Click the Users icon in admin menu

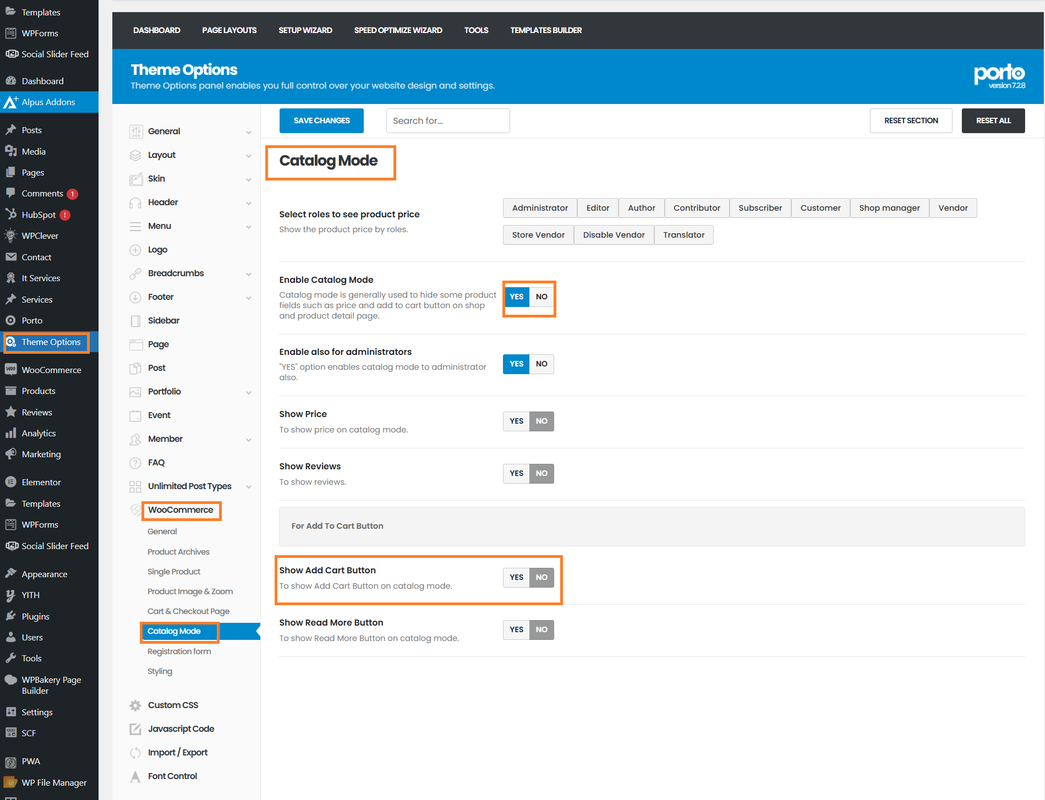coord(11,637)
